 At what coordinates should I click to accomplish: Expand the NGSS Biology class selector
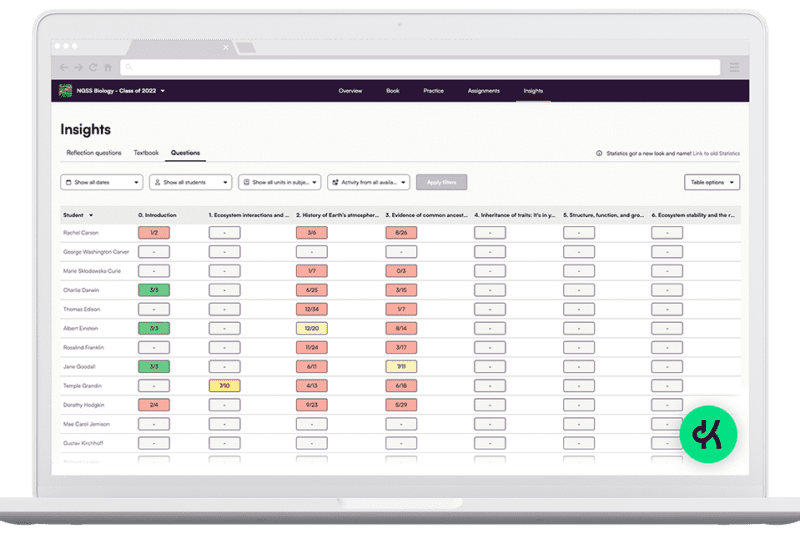point(163,91)
